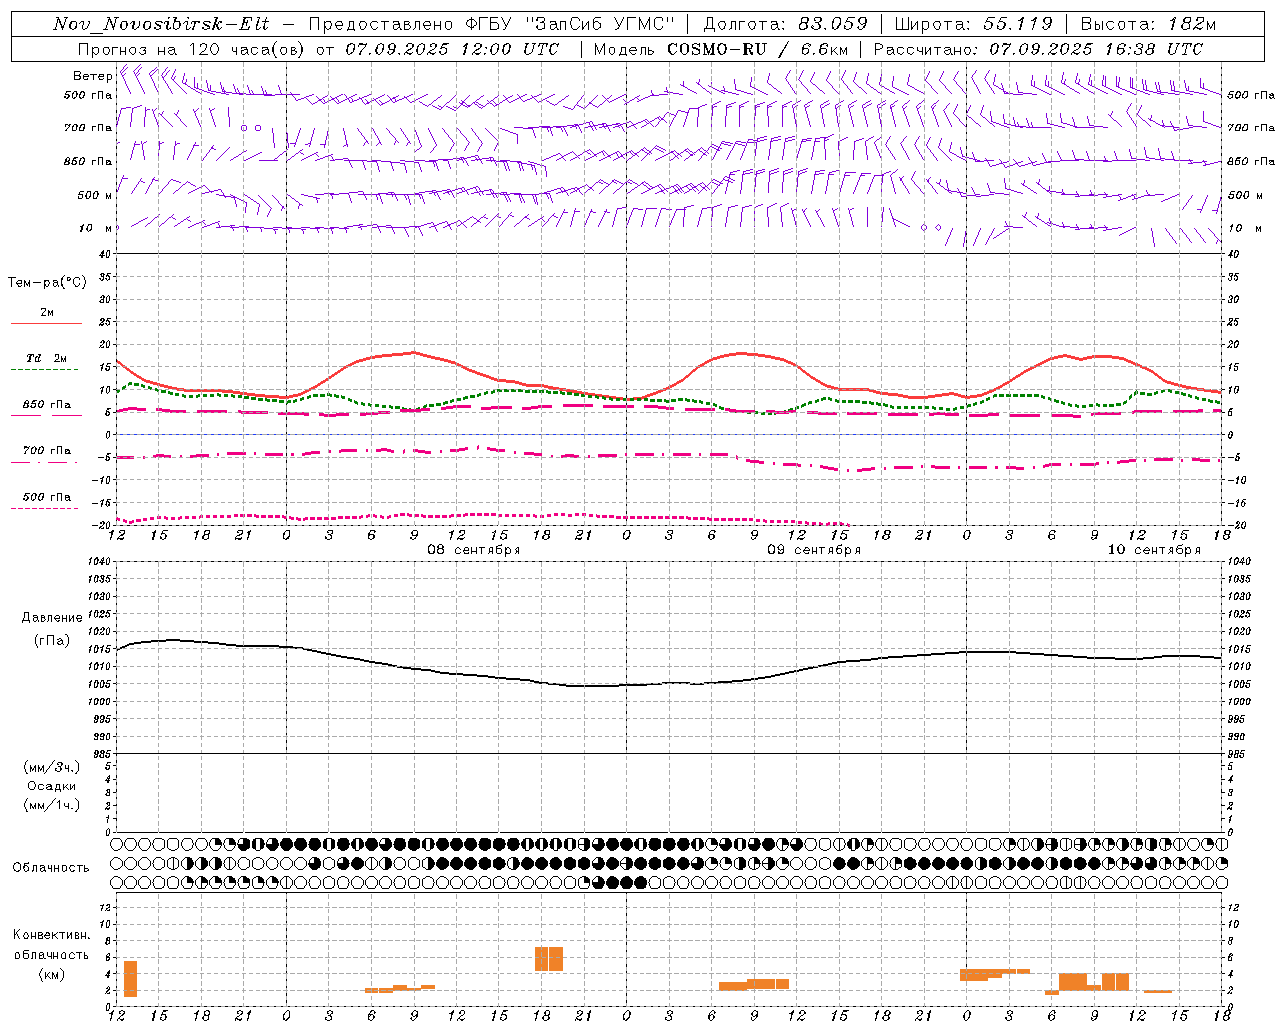The height and width of the screenshot is (1024, 1280).
Task: Click the '10 сентября' date label
Action: pyautogui.click(x=1154, y=550)
